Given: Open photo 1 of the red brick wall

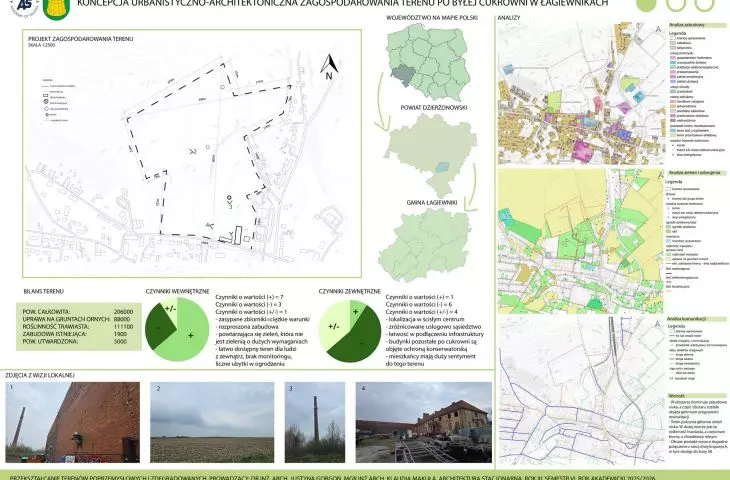Looking at the screenshot, I should click(73, 422).
